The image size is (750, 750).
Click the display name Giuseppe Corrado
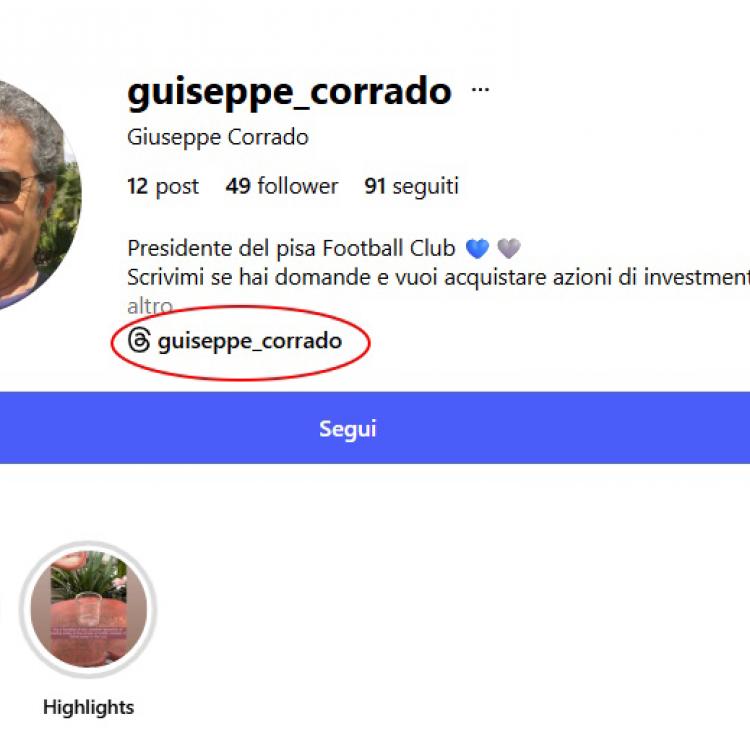218,137
